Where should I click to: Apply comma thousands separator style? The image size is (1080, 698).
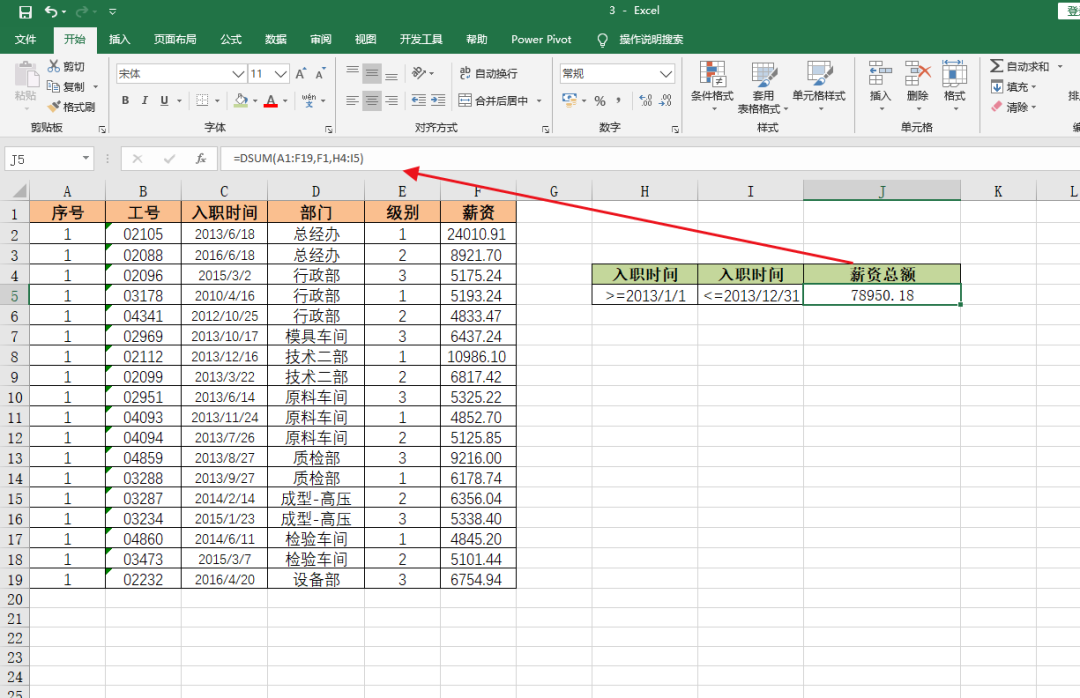pos(619,101)
